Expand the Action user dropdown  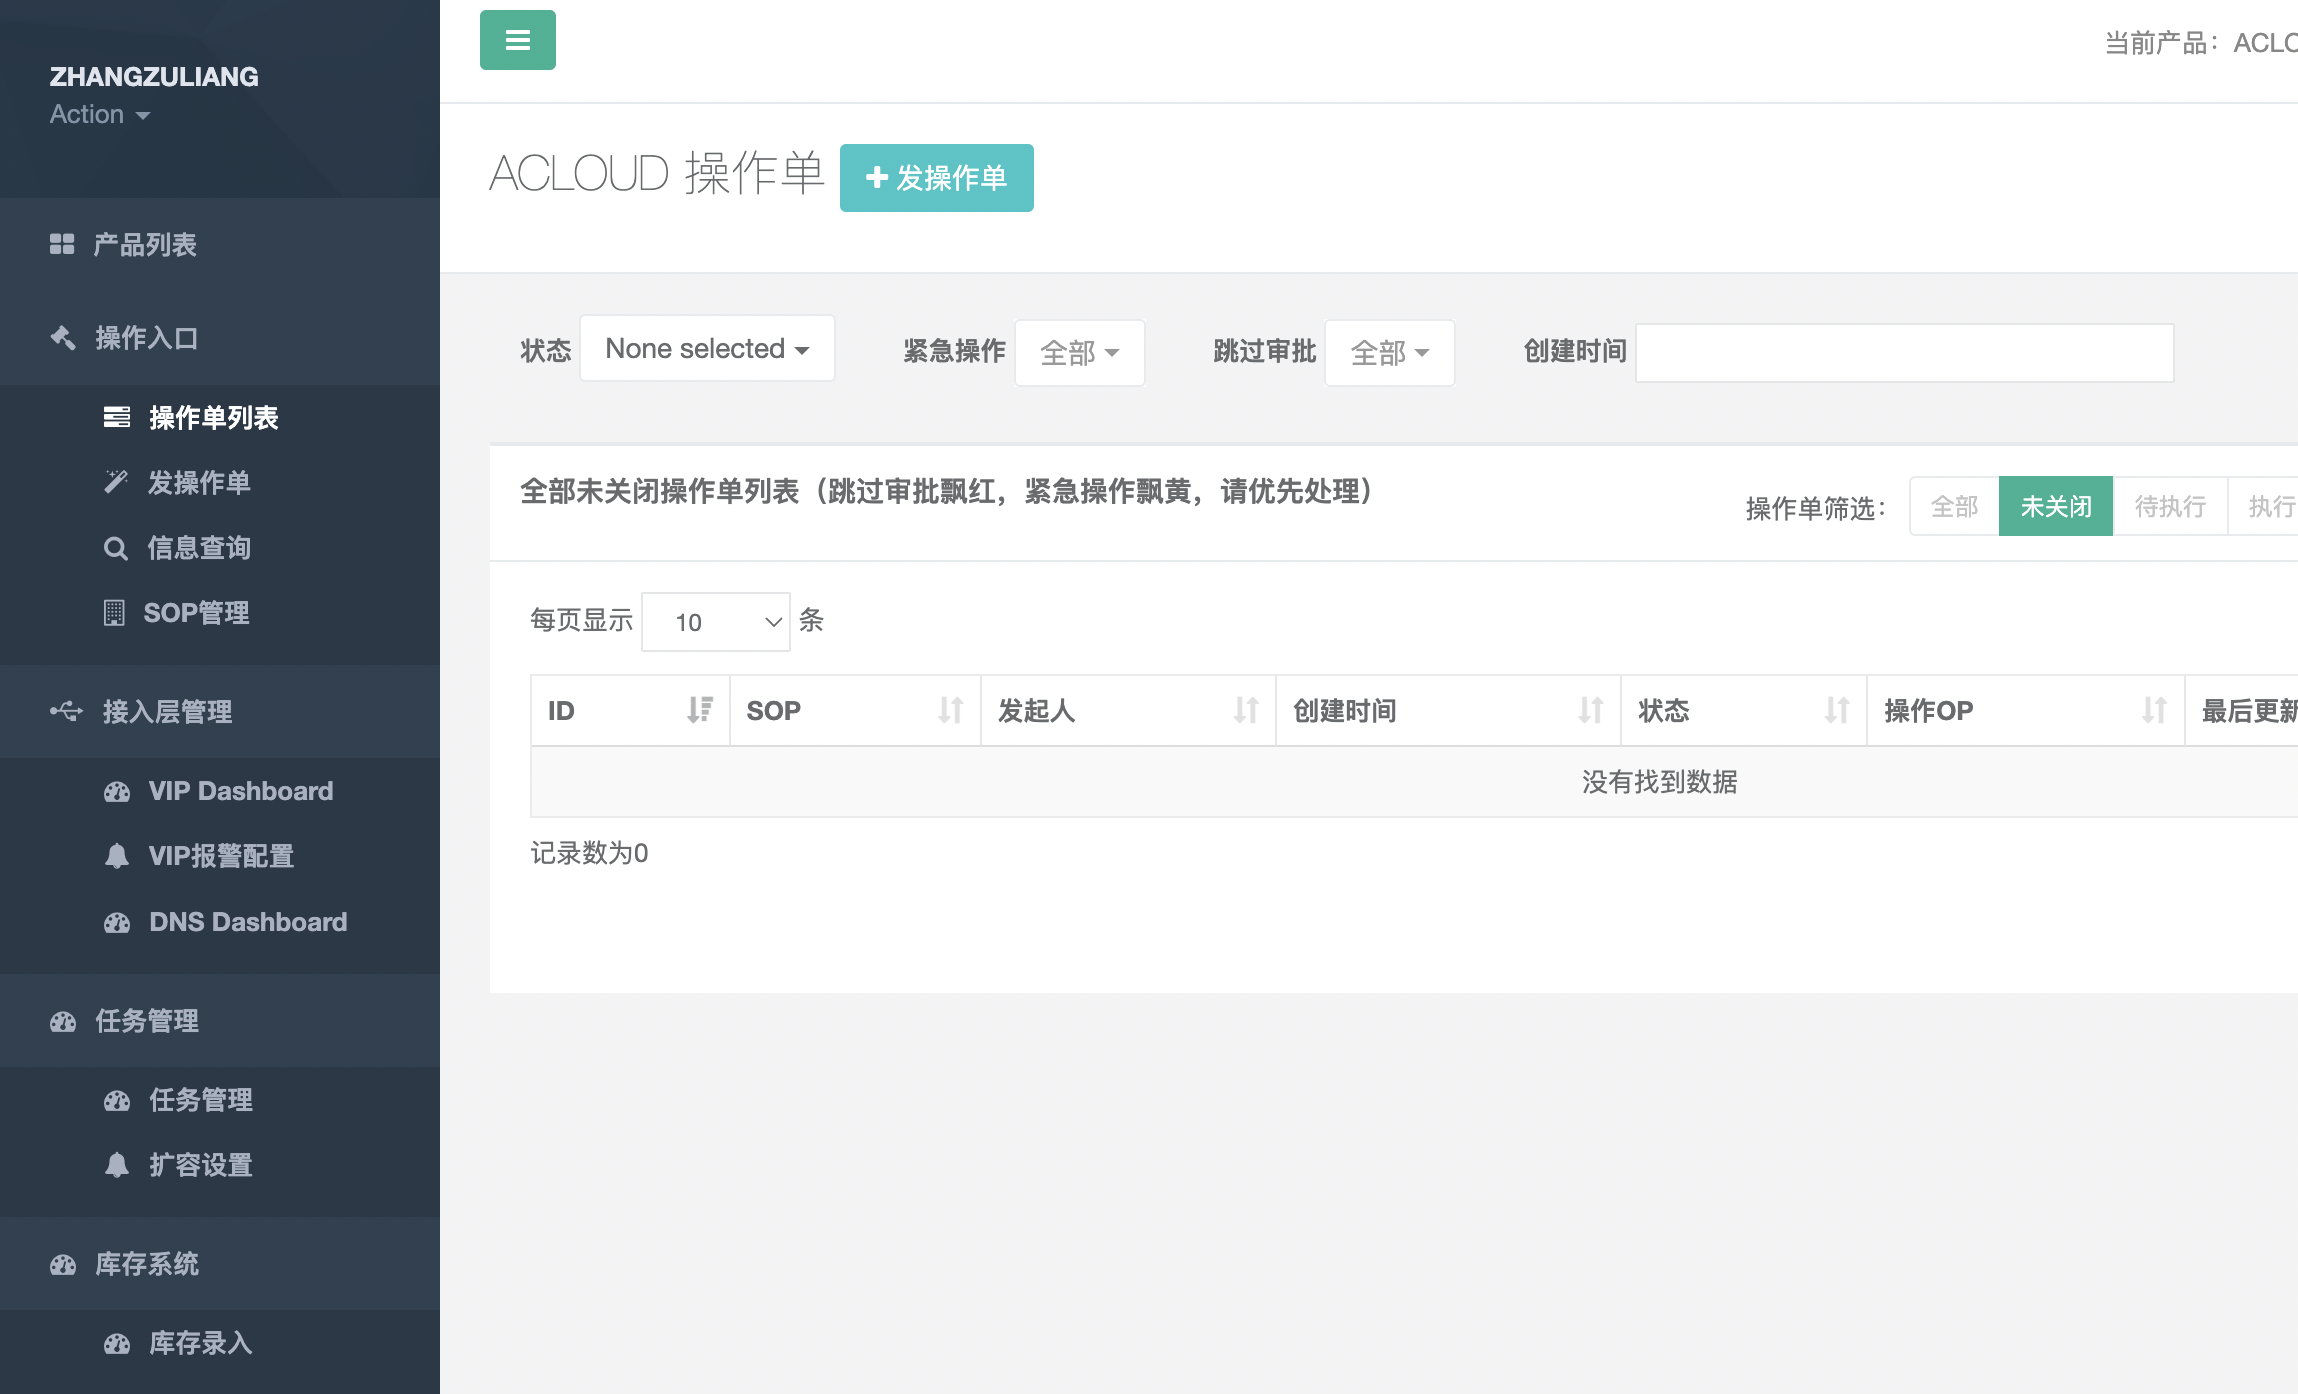pos(100,114)
